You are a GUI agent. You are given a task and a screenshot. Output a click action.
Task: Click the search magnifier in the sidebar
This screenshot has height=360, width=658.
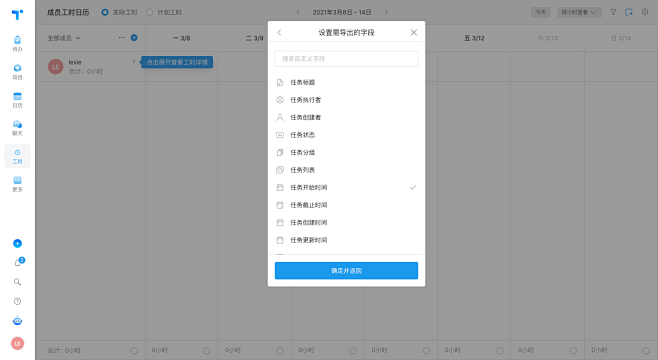click(x=17, y=282)
